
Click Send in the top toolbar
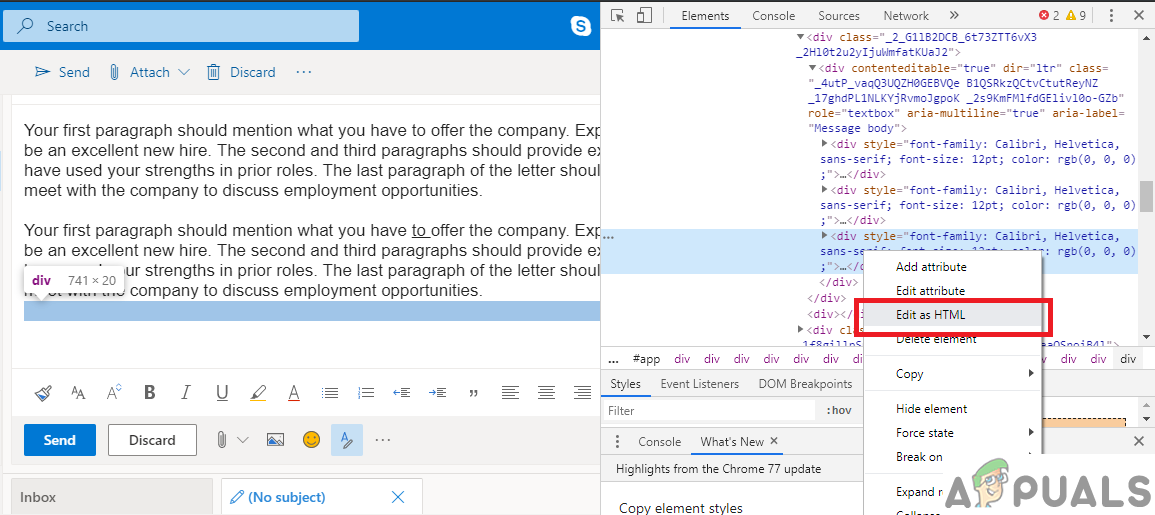pyautogui.click(x=63, y=72)
